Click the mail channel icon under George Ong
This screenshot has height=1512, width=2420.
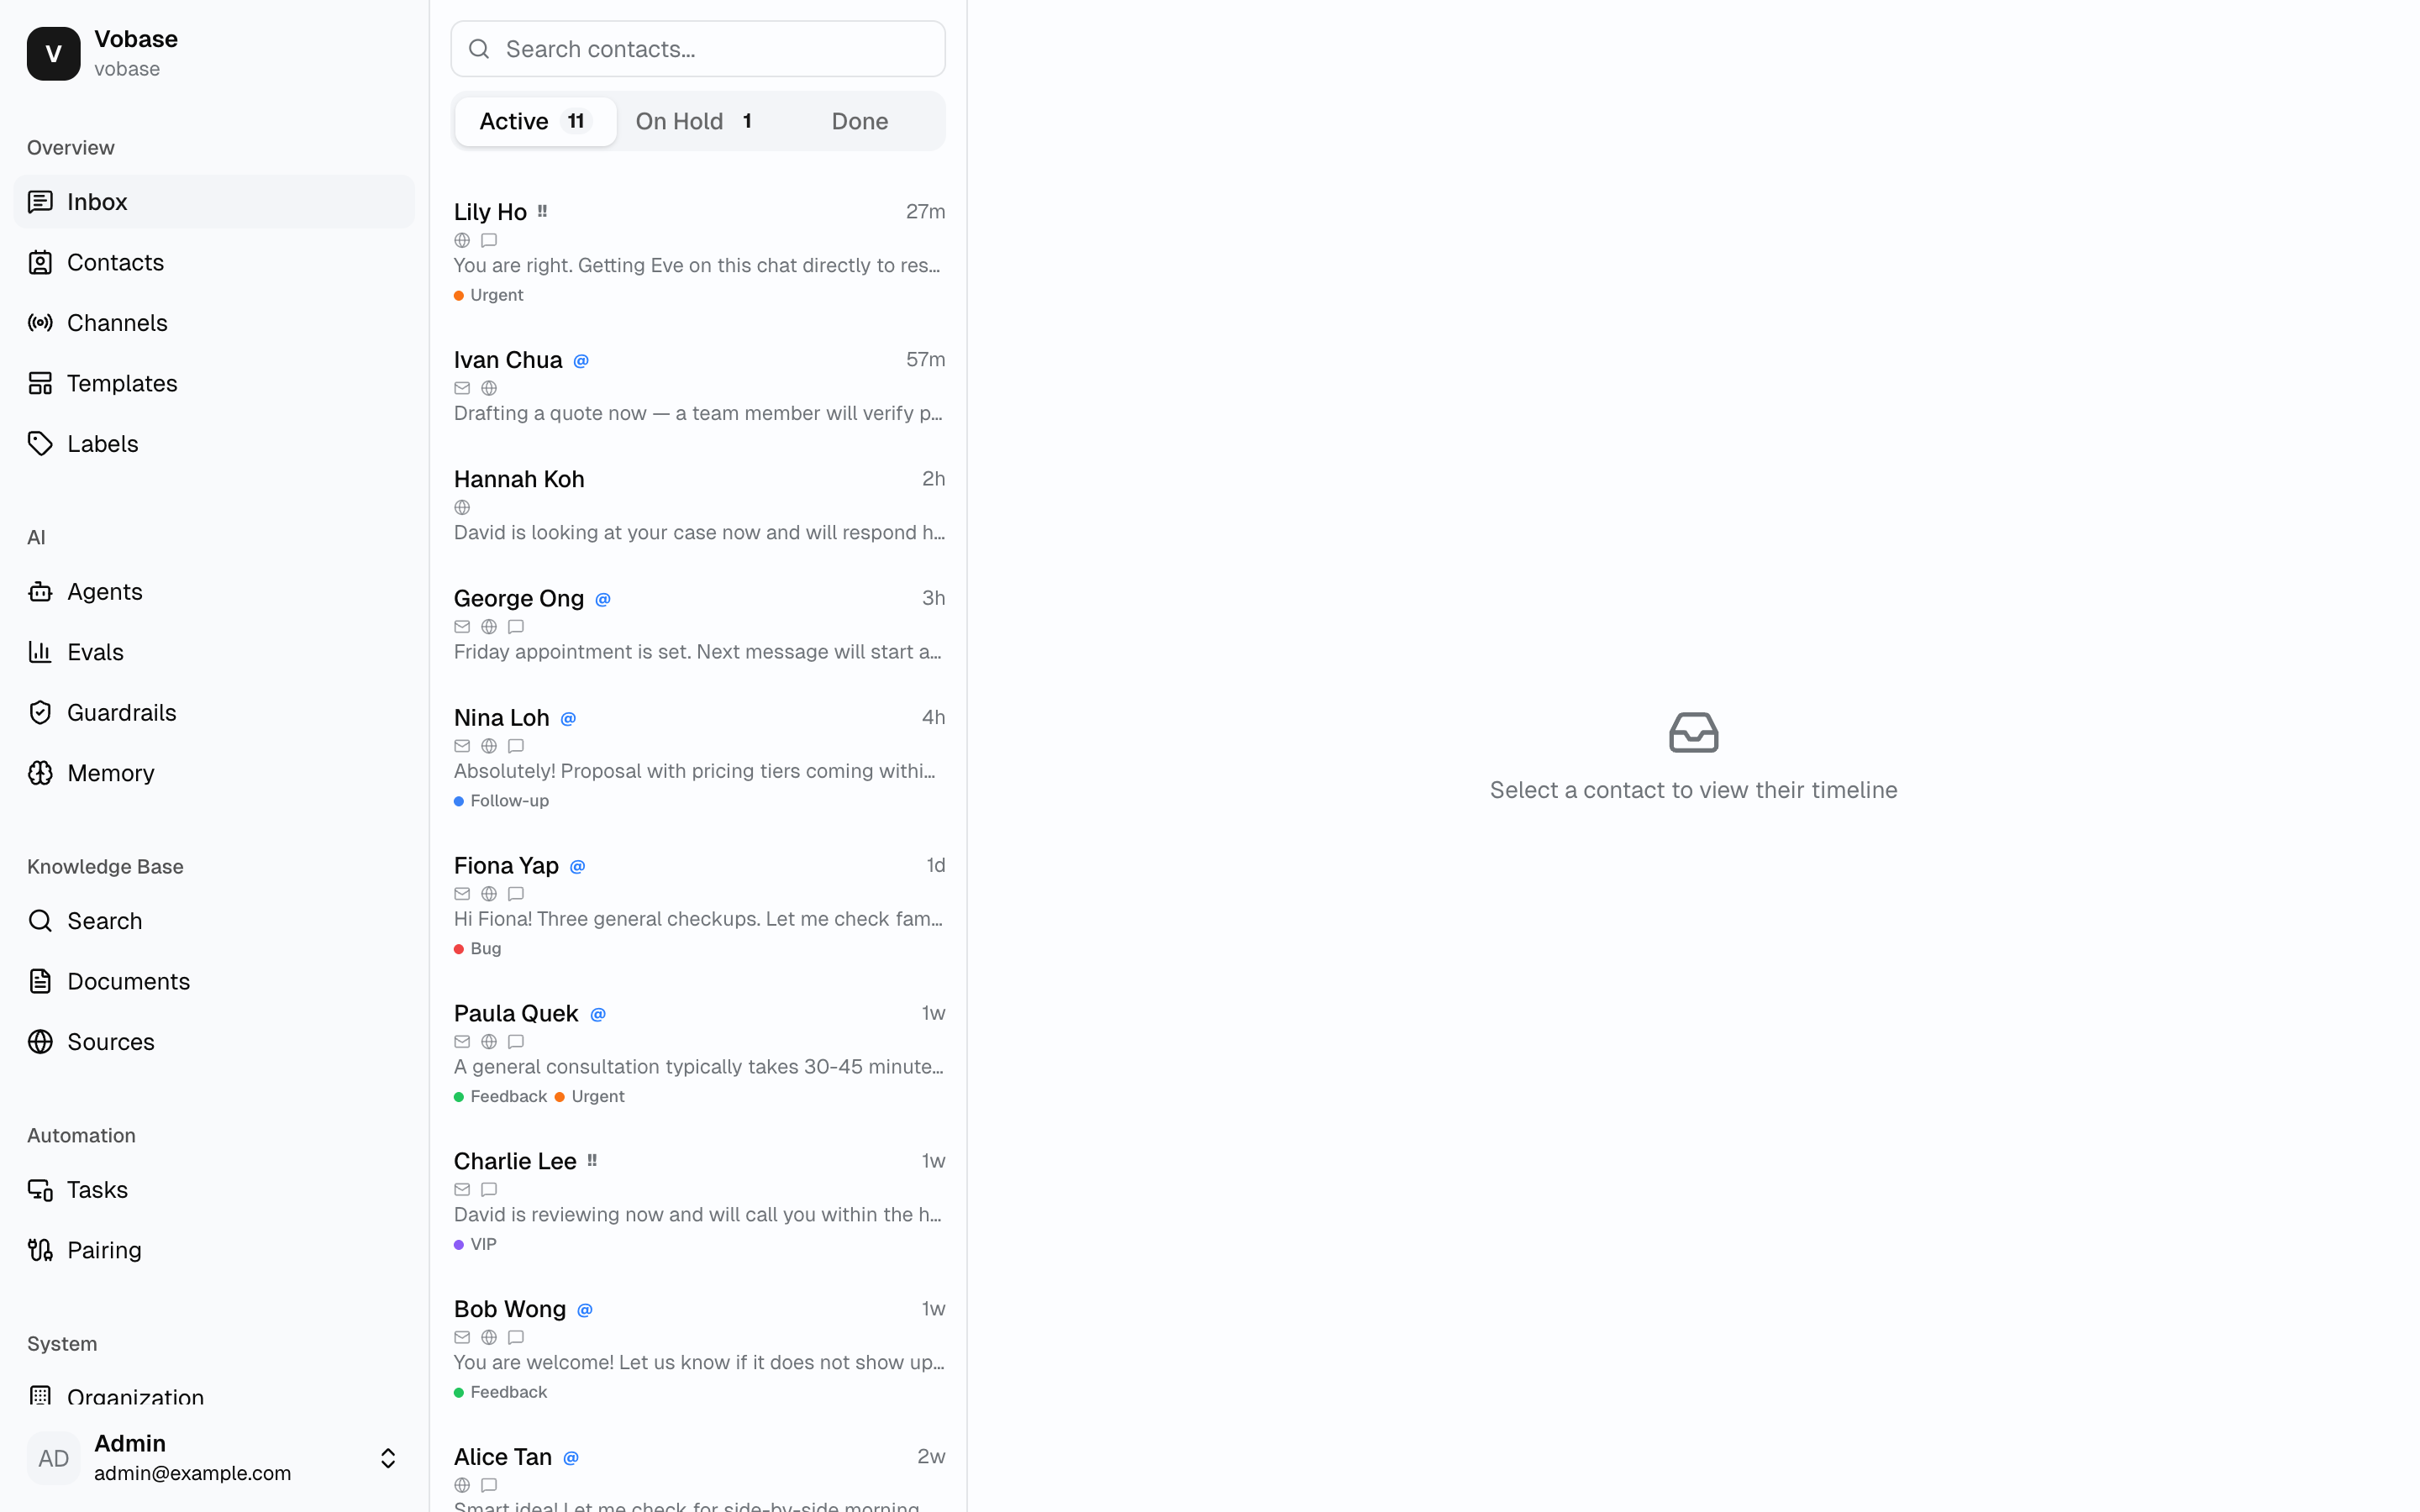coord(462,627)
